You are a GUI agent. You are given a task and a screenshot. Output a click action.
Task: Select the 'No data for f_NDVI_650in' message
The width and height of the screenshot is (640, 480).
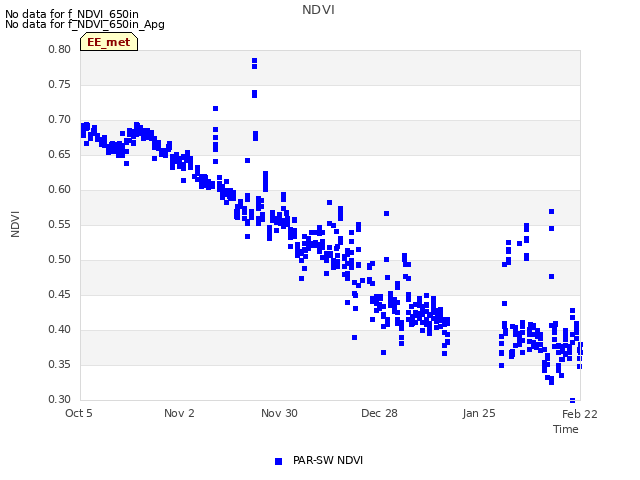point(72,14)
